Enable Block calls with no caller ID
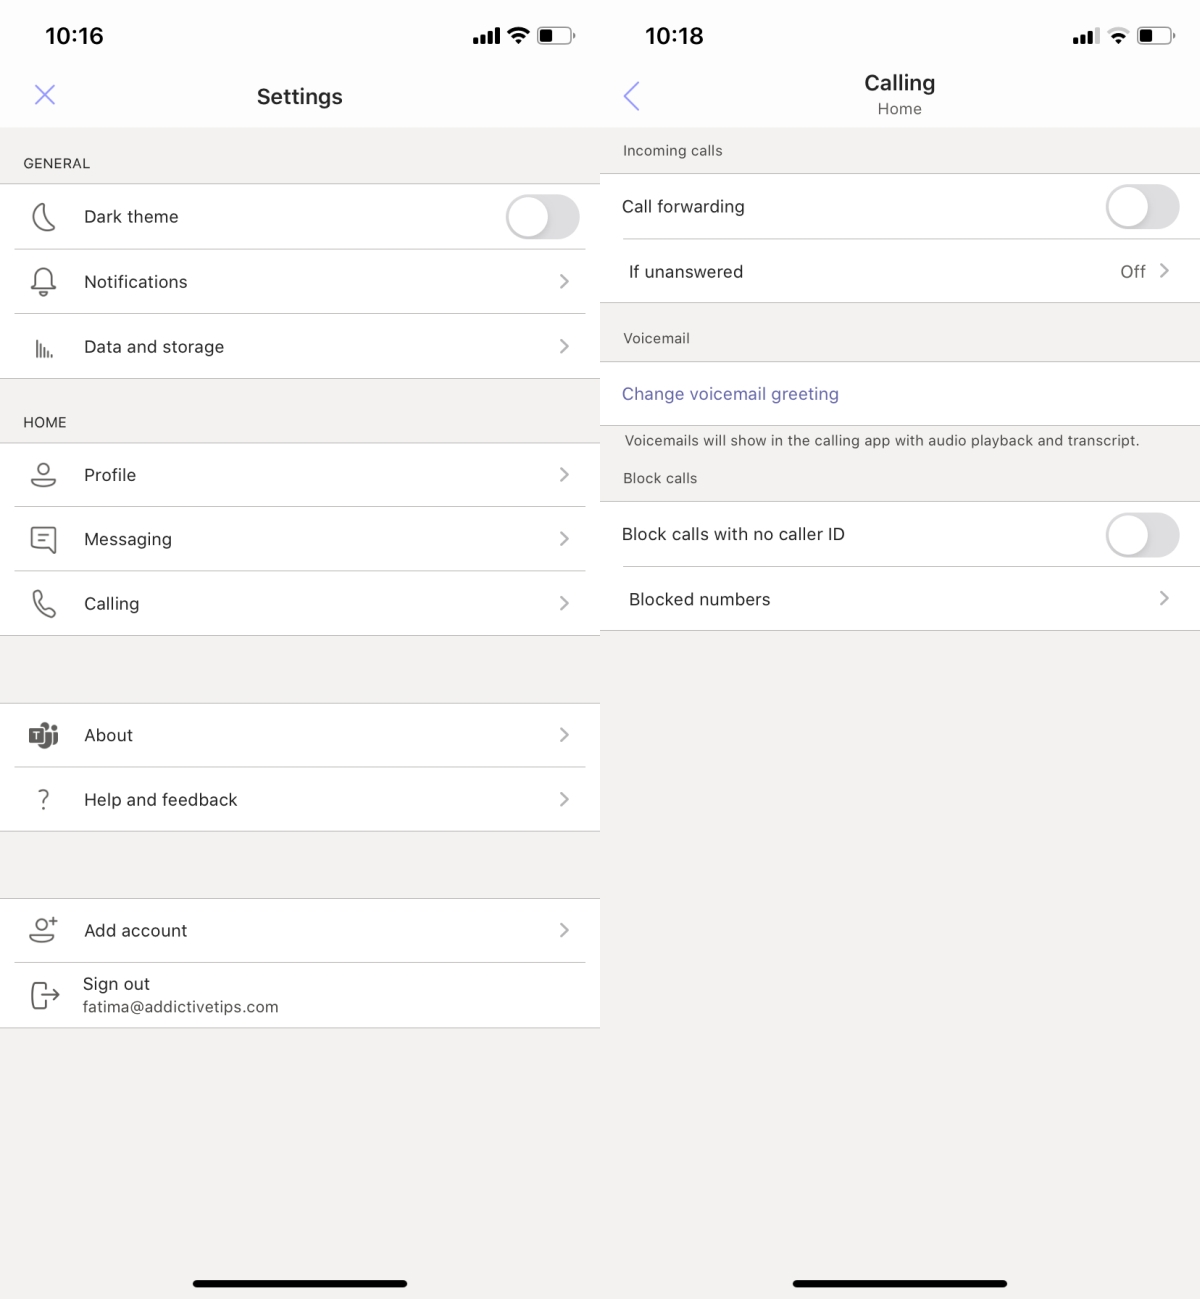 [1142, 535]
